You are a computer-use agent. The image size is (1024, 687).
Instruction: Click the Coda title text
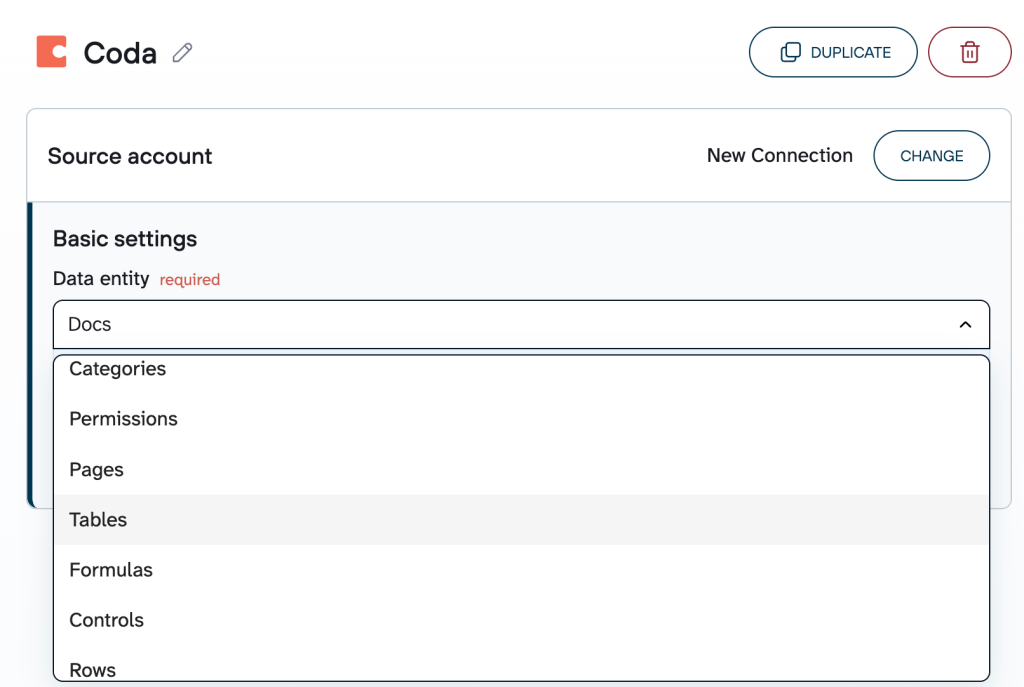pyautogui.click(x=119, y=52)
